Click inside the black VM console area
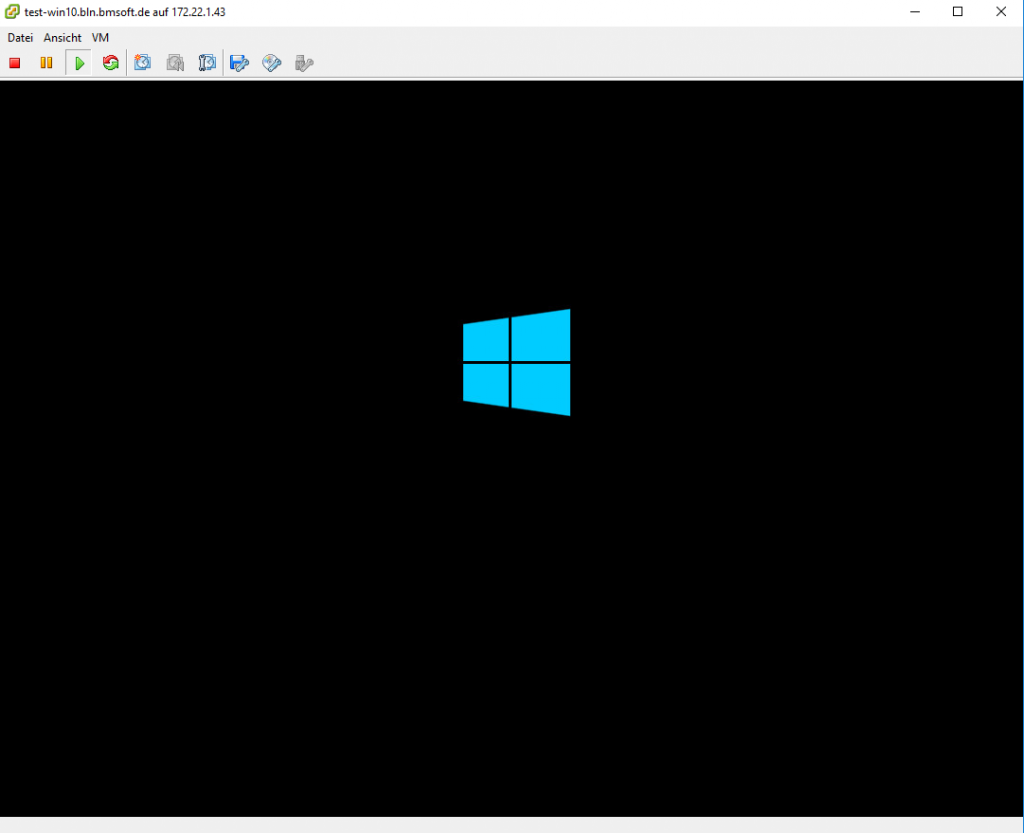 point(512,600)
